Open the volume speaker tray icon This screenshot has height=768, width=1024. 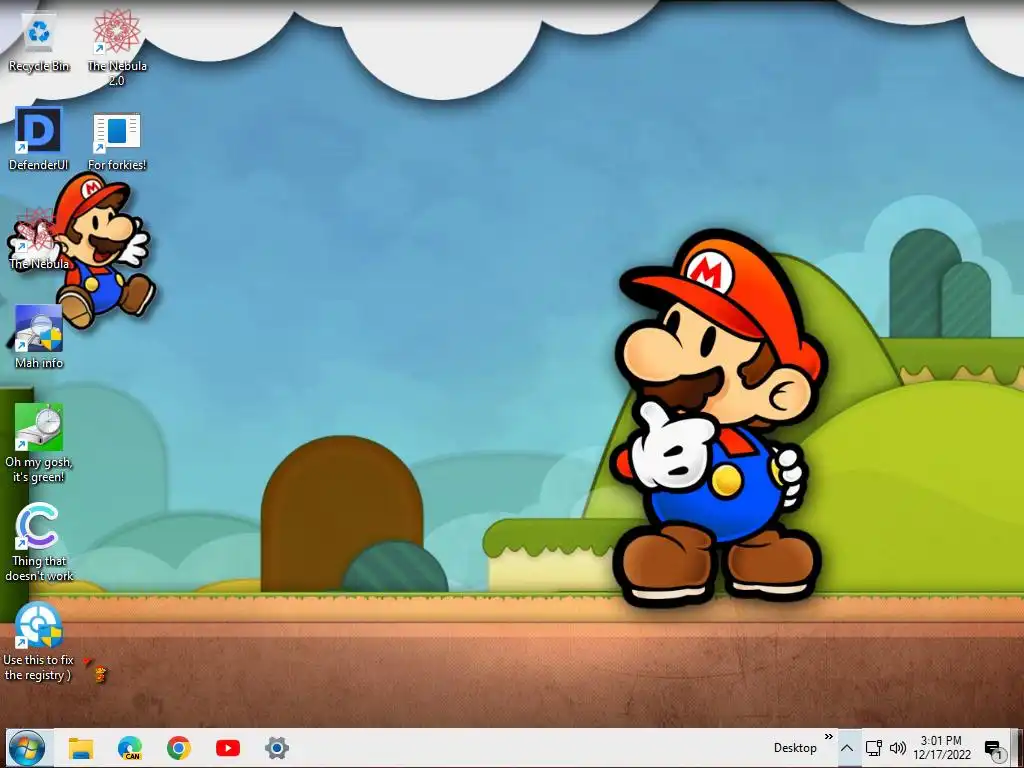coord(898,748)
